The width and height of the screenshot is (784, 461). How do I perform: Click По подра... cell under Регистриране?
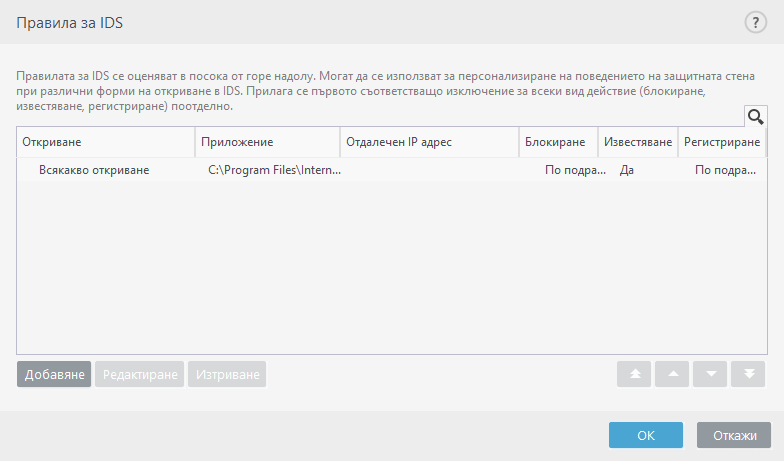click(725, 170)
